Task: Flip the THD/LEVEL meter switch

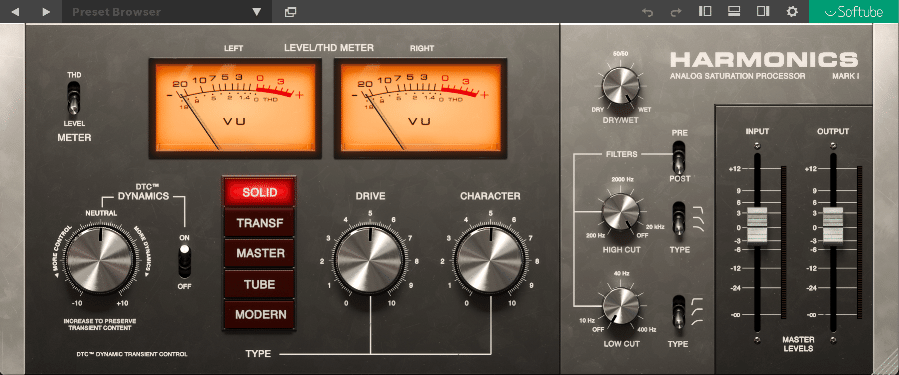Action: (x=74, y=99)
